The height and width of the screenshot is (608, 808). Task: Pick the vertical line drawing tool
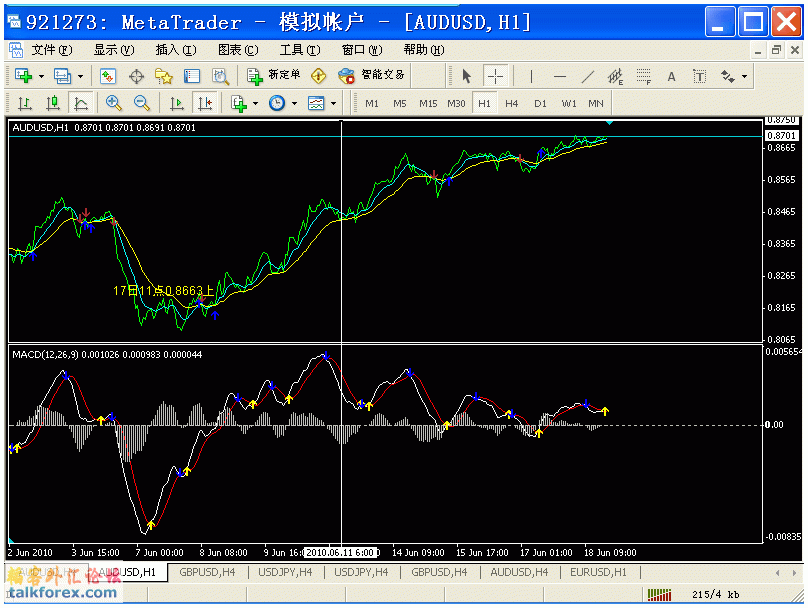[x=531, y=76]
